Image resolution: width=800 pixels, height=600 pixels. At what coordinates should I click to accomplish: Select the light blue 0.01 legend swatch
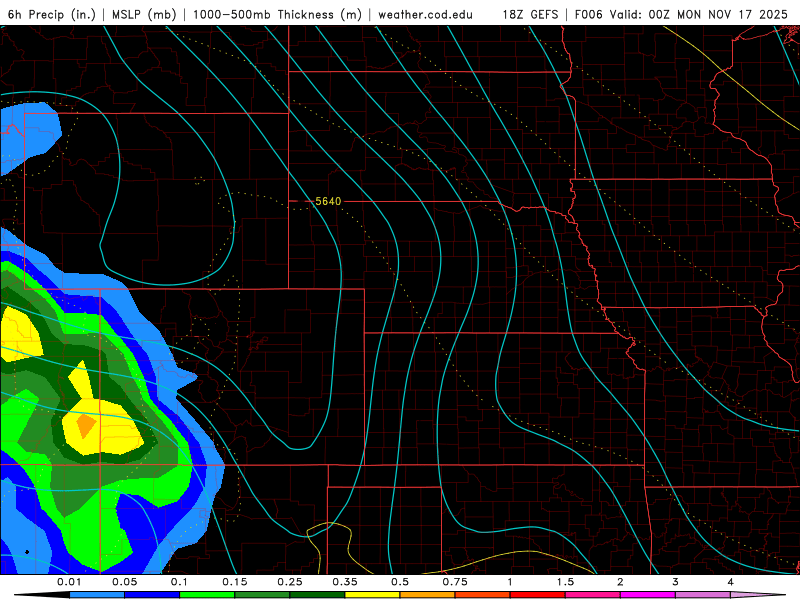tap(97, 595)
